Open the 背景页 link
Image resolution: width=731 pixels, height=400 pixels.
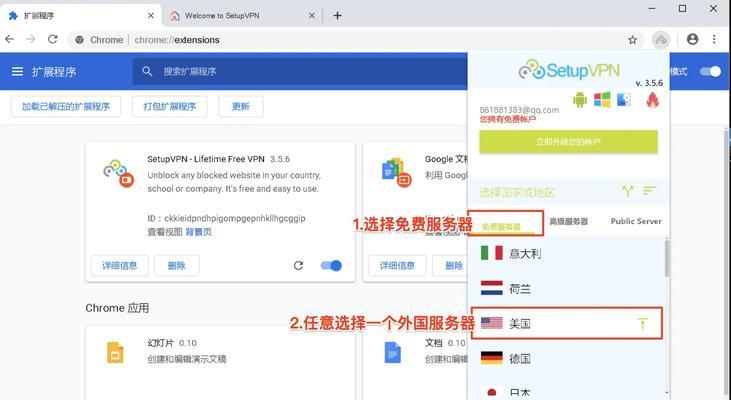(199, 232)
